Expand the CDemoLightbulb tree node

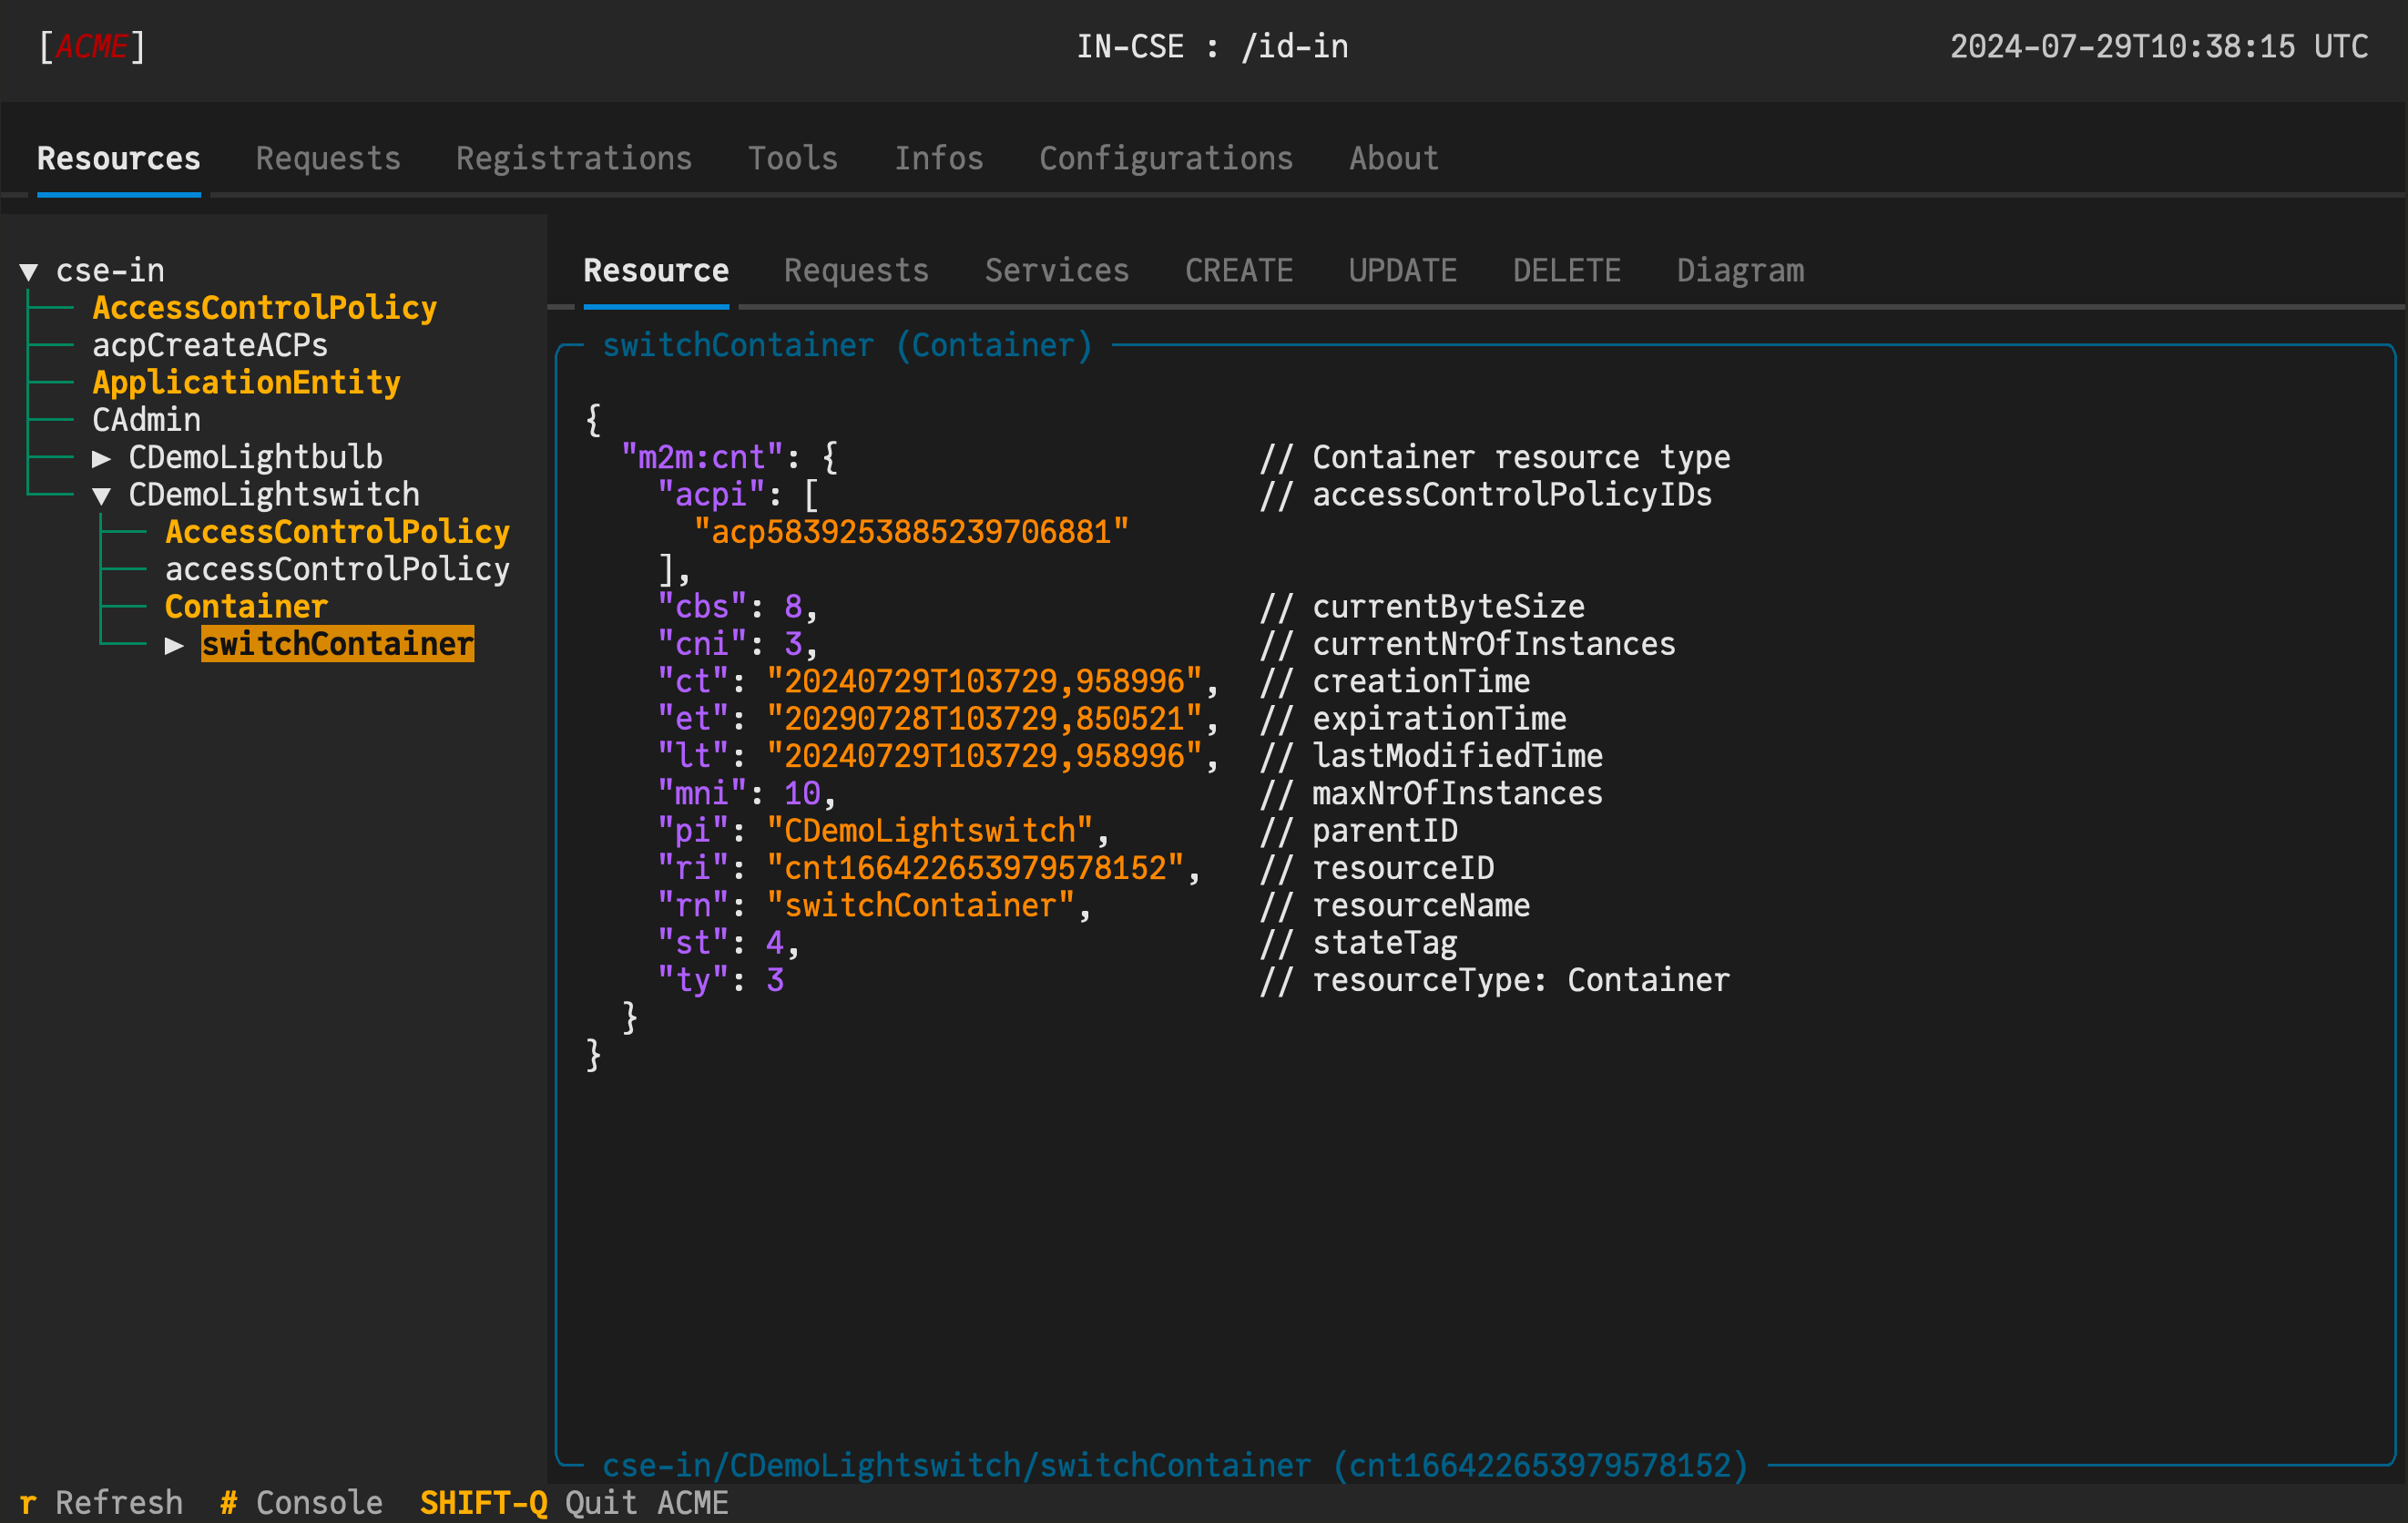(101, 457)
